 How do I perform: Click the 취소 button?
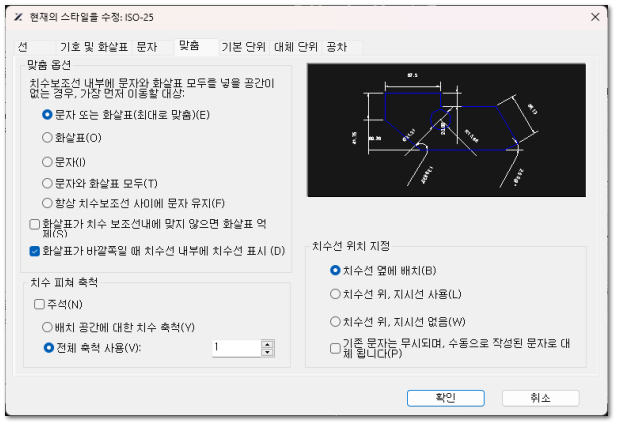[x=540, y=398]
